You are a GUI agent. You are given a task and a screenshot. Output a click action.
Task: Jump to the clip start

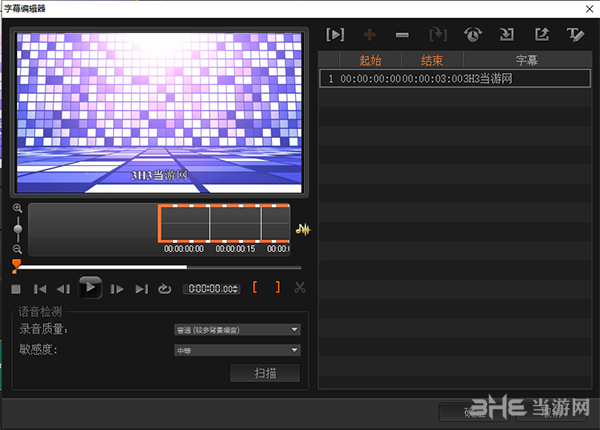[x=40, y=289]
